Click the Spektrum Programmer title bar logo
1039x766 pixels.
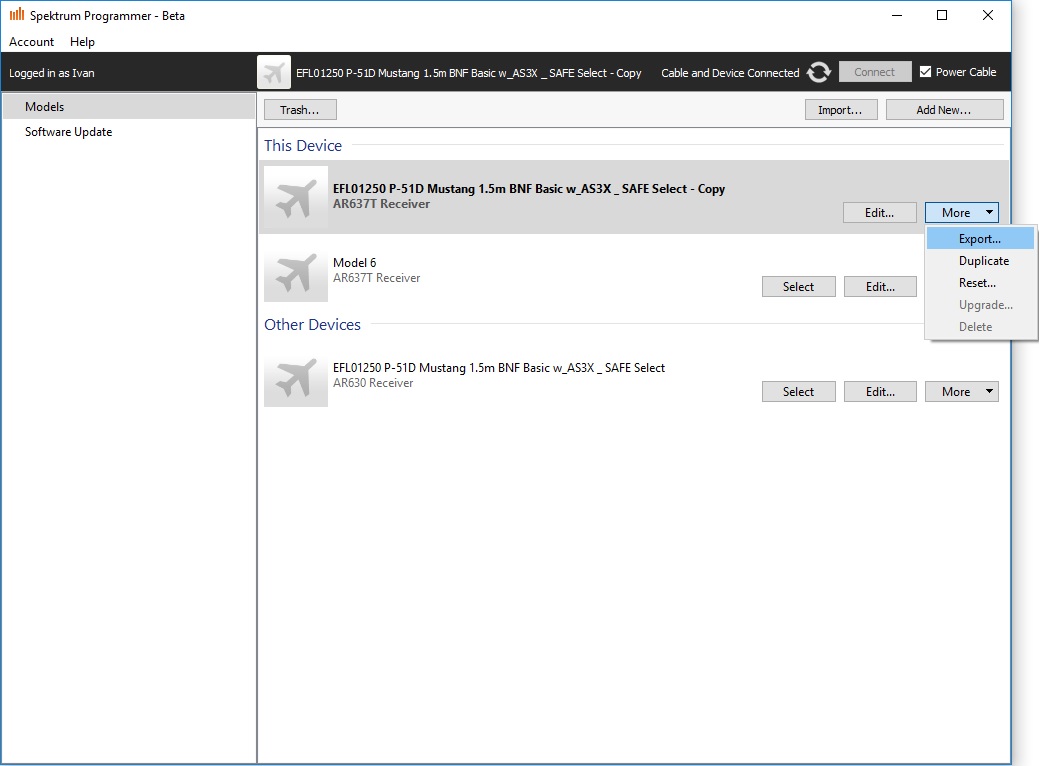click(16, 15)
